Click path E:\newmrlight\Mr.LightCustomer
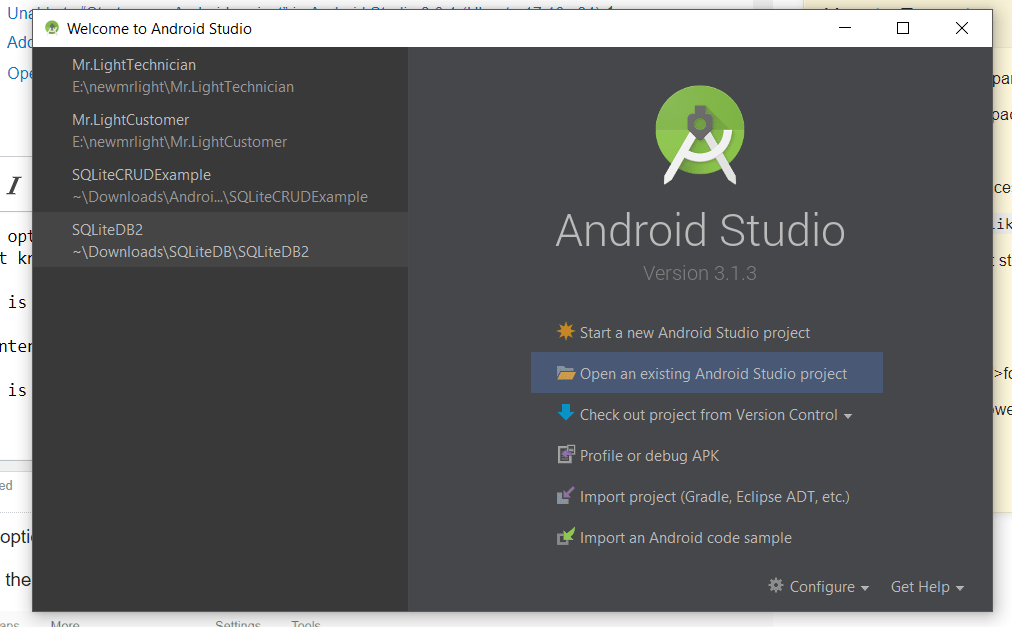 (x=179, y=141)
